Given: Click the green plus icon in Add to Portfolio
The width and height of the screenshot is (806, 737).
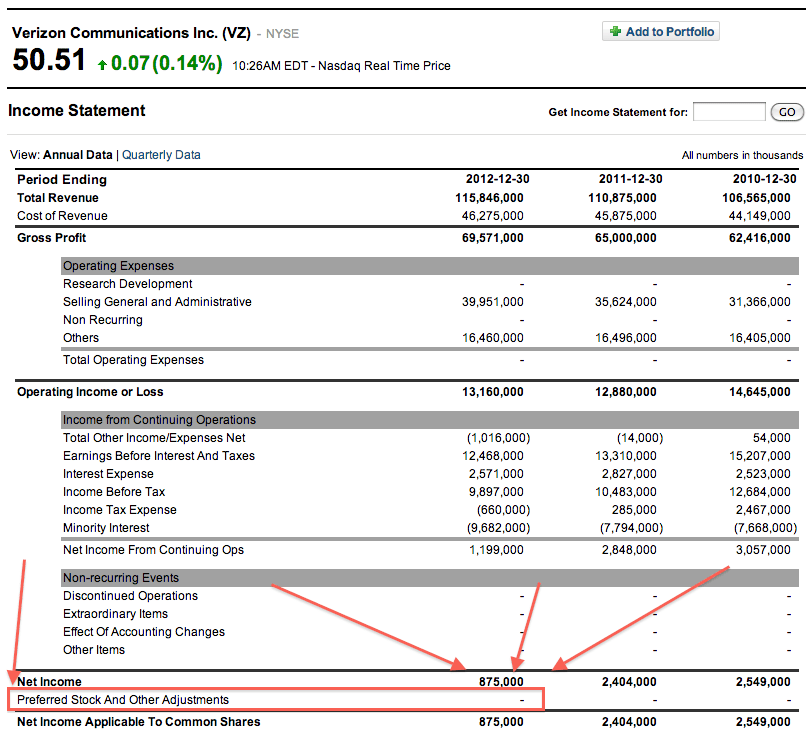Looking at the screenshot, I should click(615, 31).
